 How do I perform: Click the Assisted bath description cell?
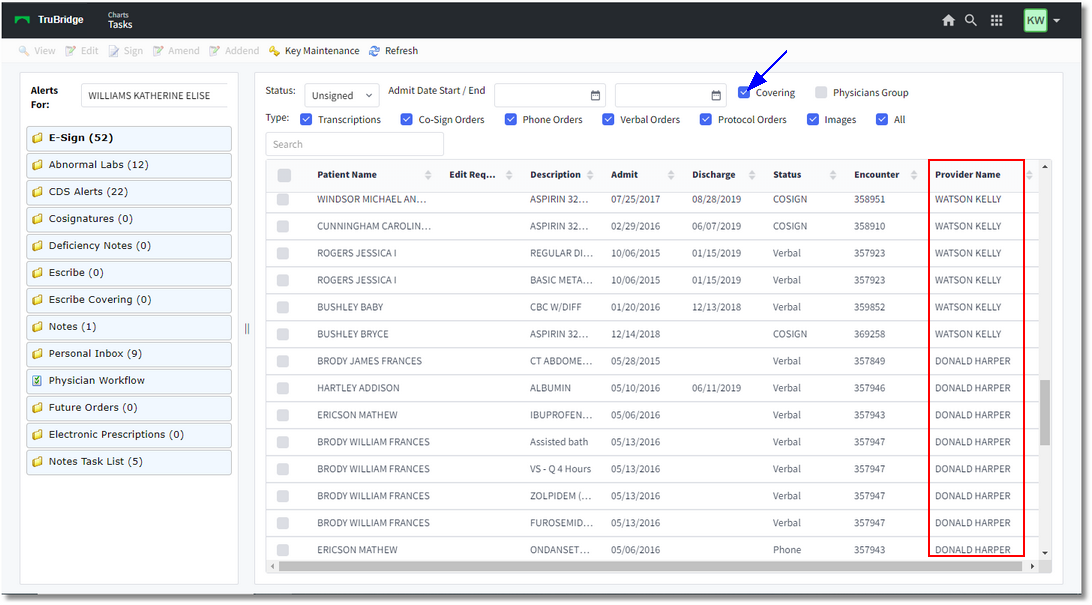[x=559, y=442]
